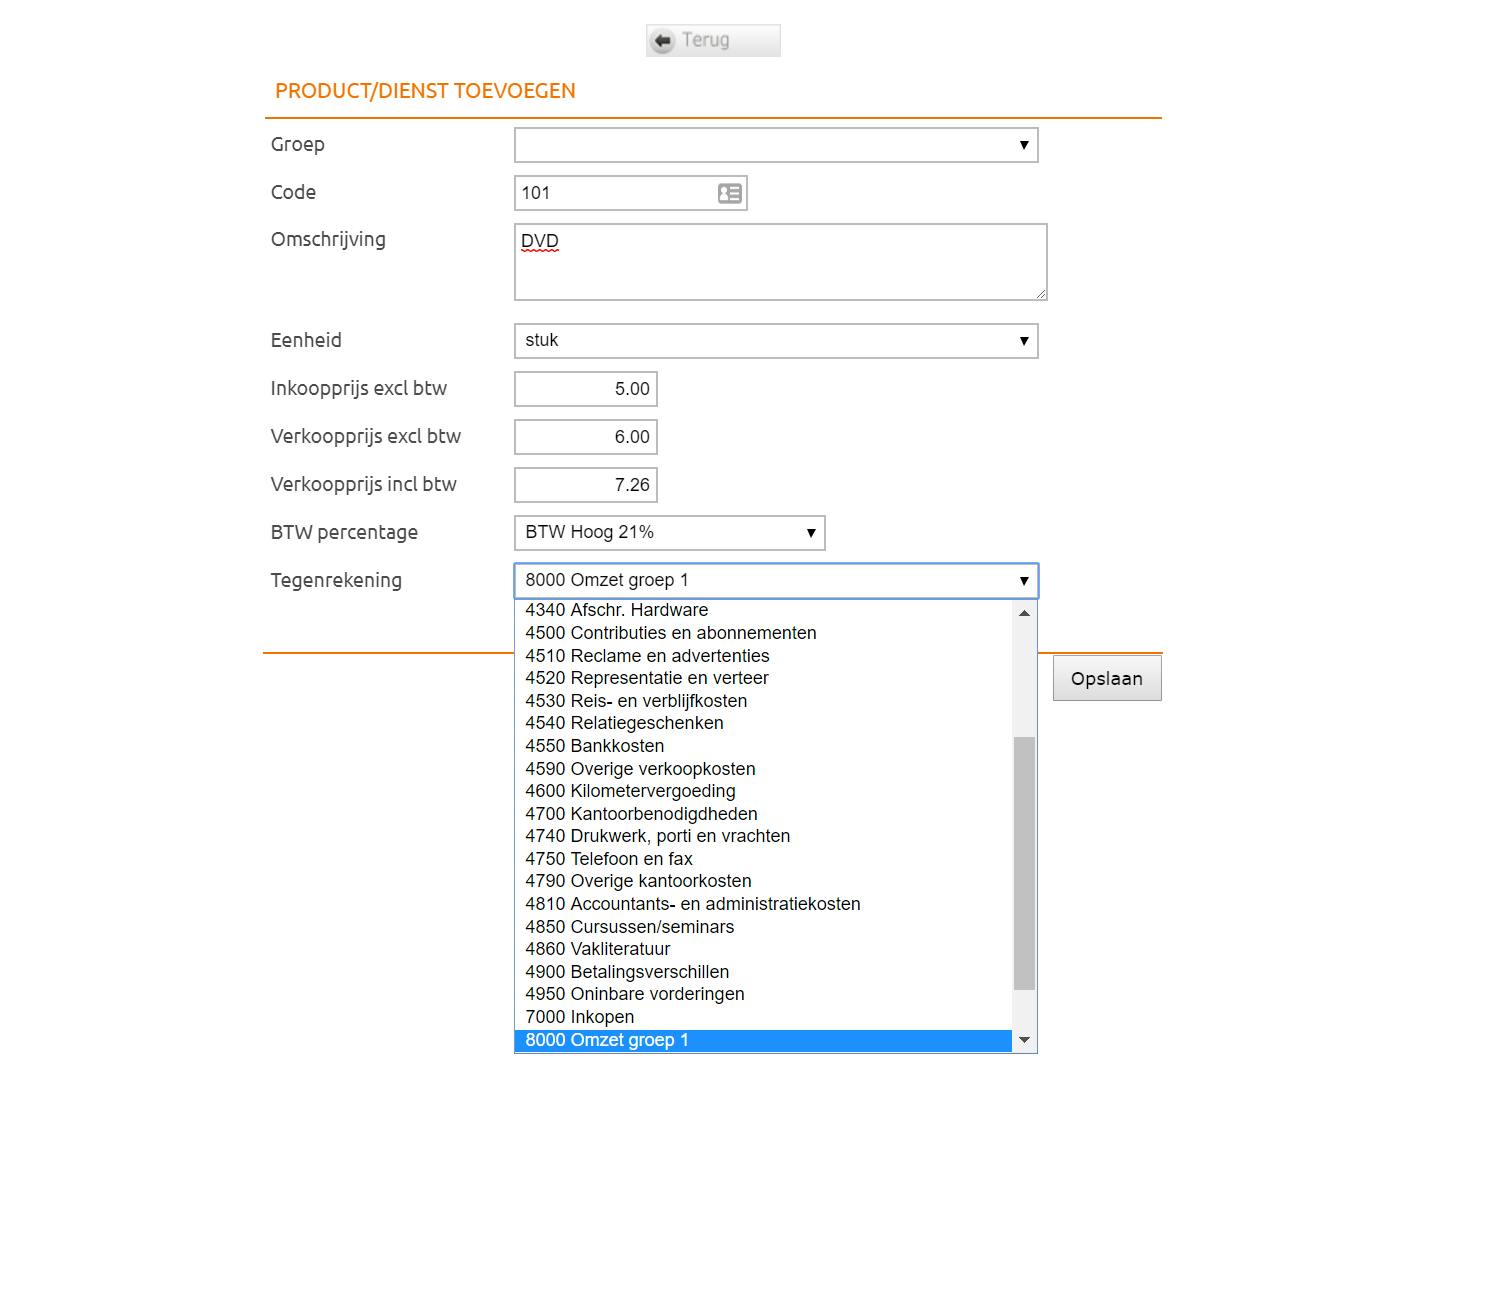This screenshot has height=1292, width=1492.
Task: Pick 4950 Oninbare vorderingen
Action: point(764,994)
